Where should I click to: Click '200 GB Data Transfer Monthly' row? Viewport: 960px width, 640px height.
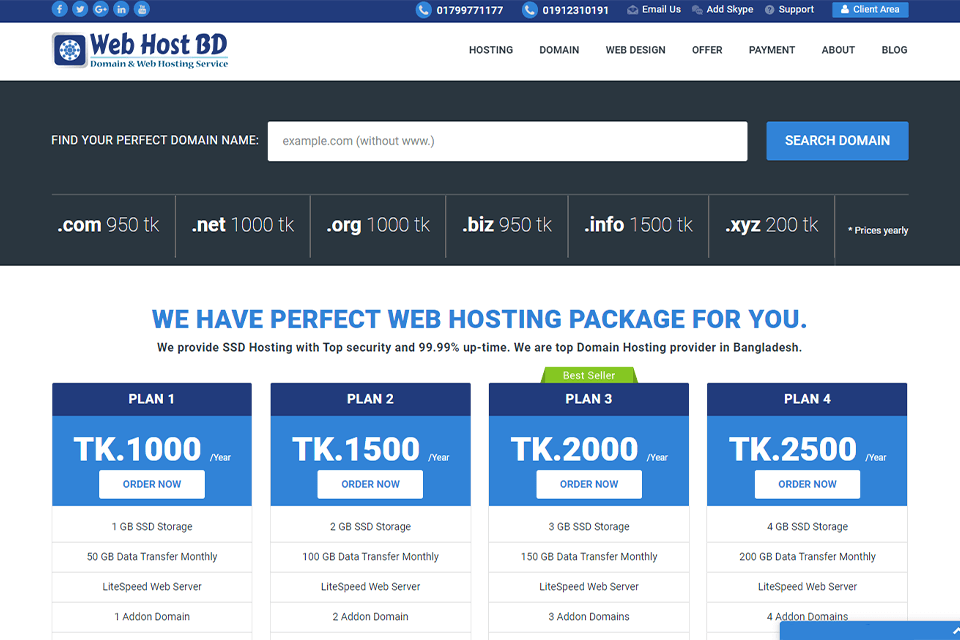807,557
